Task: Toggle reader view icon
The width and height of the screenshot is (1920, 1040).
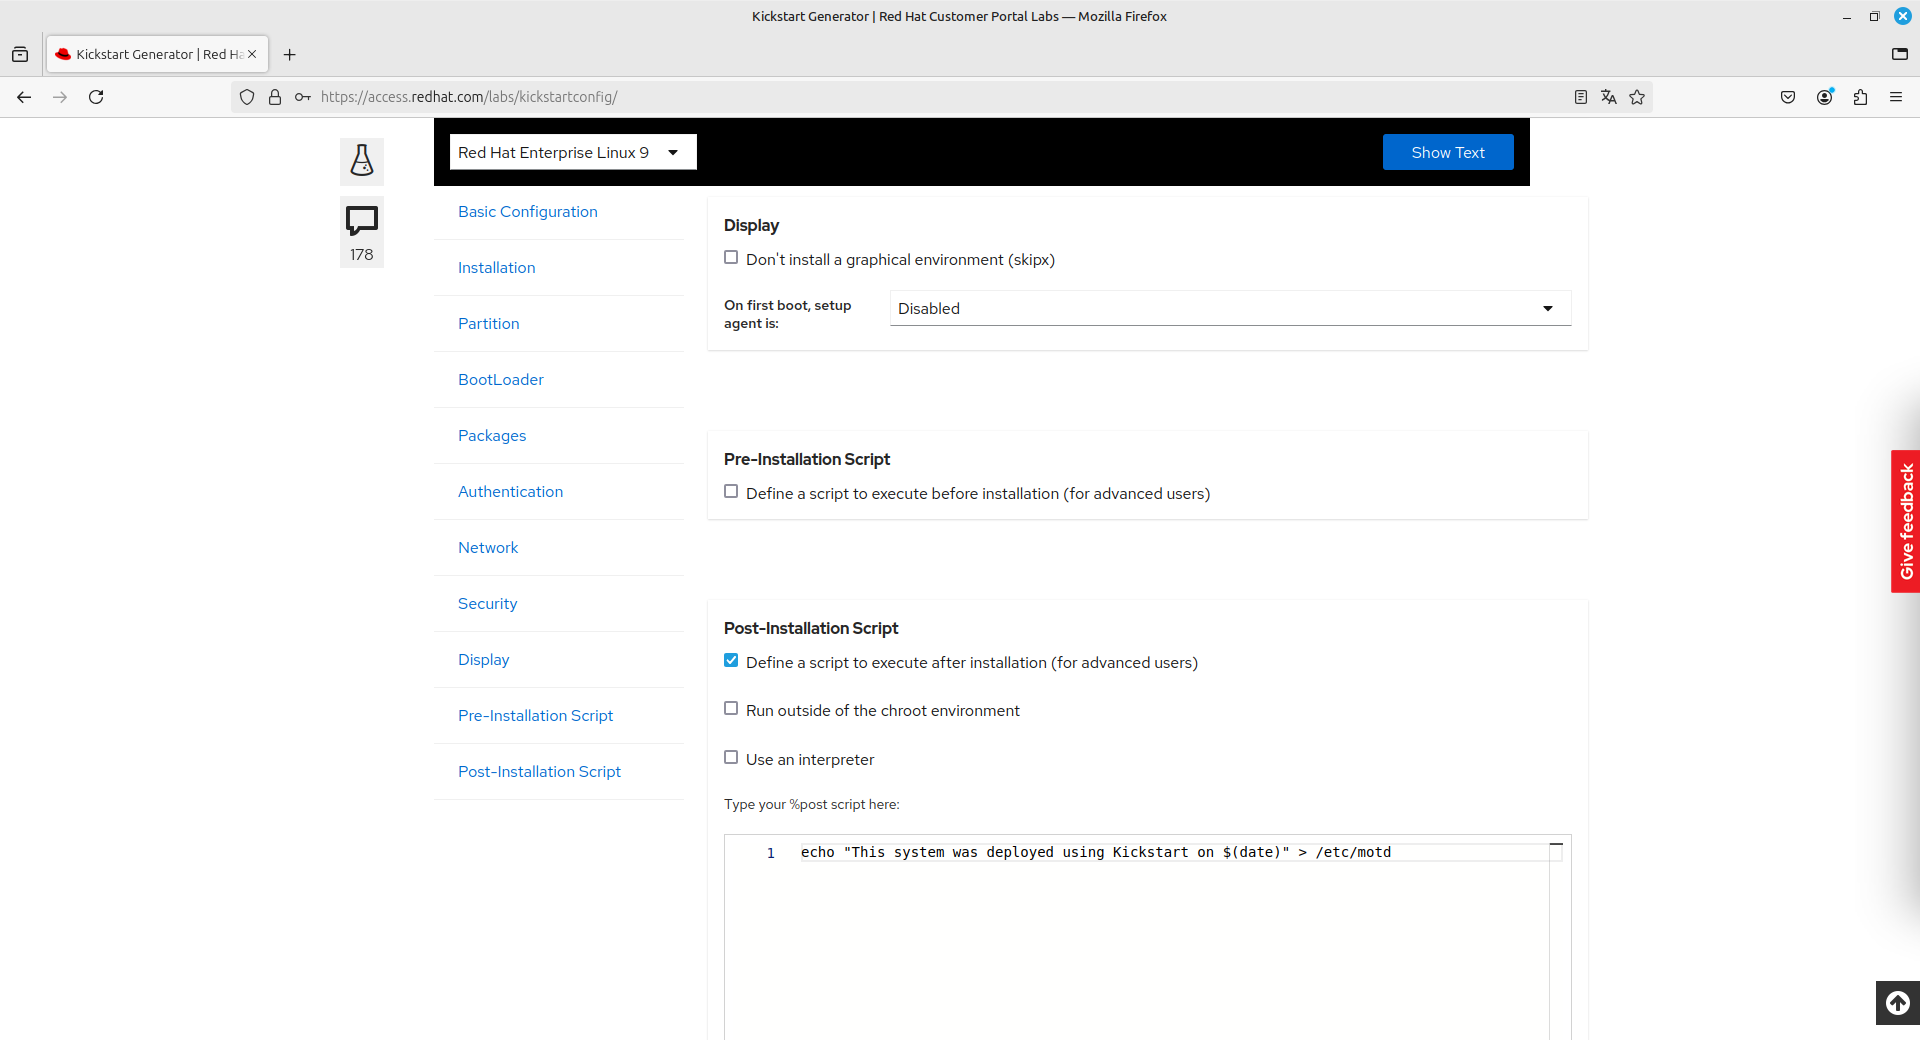Action: tap(1581, 97)
